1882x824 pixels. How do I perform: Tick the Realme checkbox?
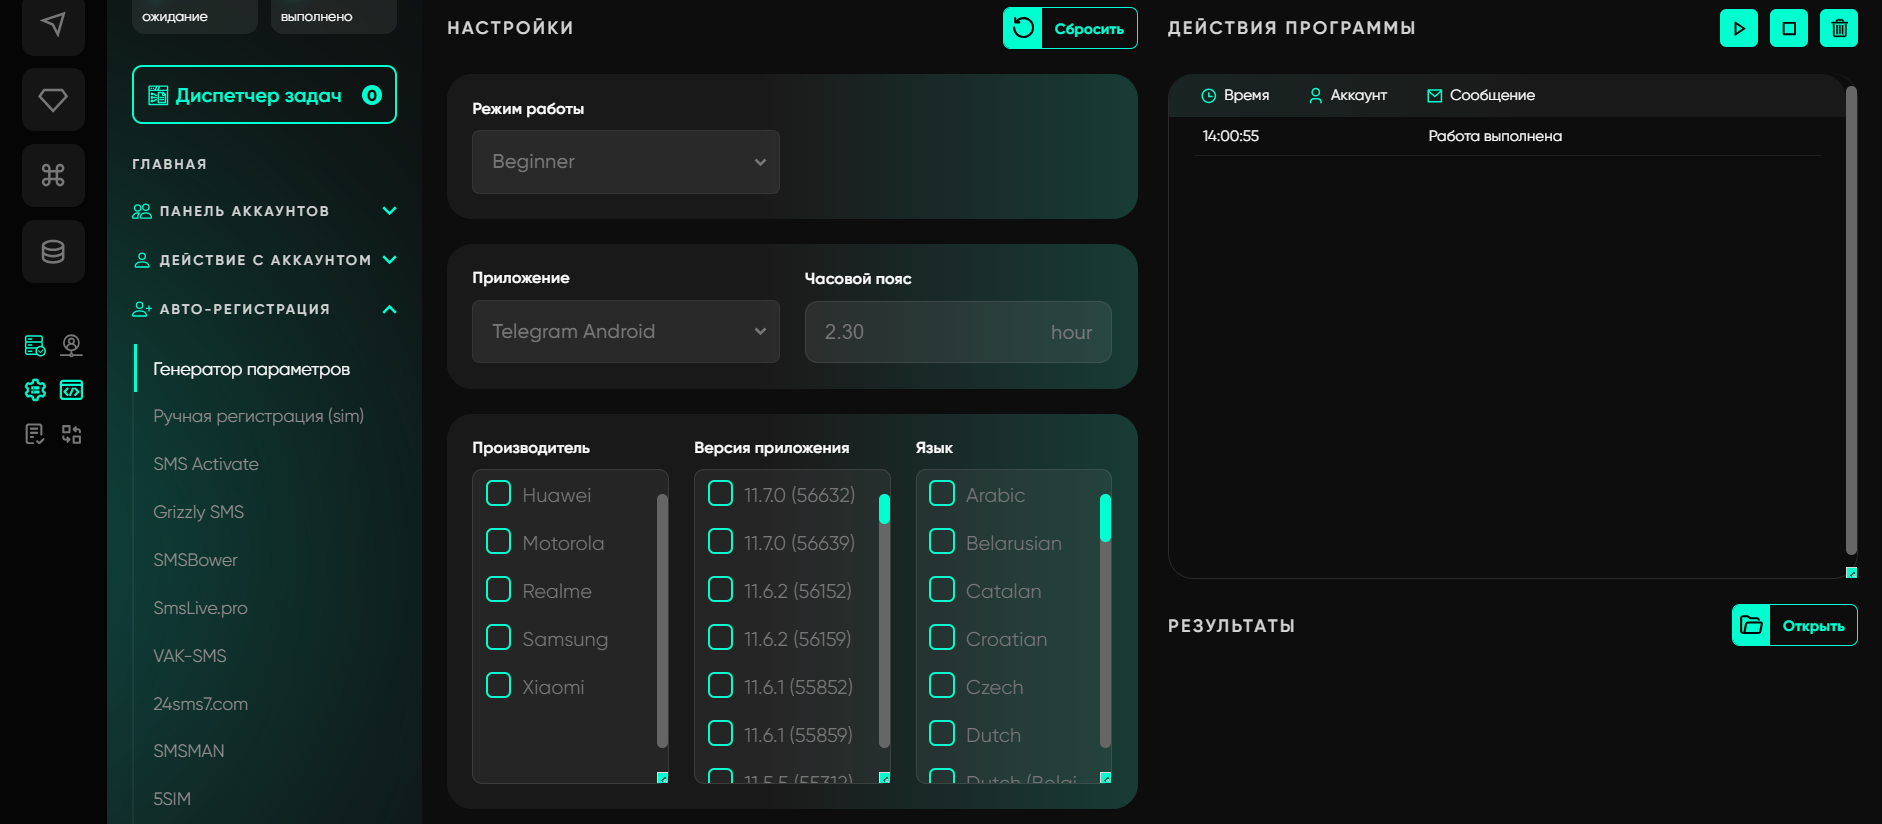(x=498, y=590)
